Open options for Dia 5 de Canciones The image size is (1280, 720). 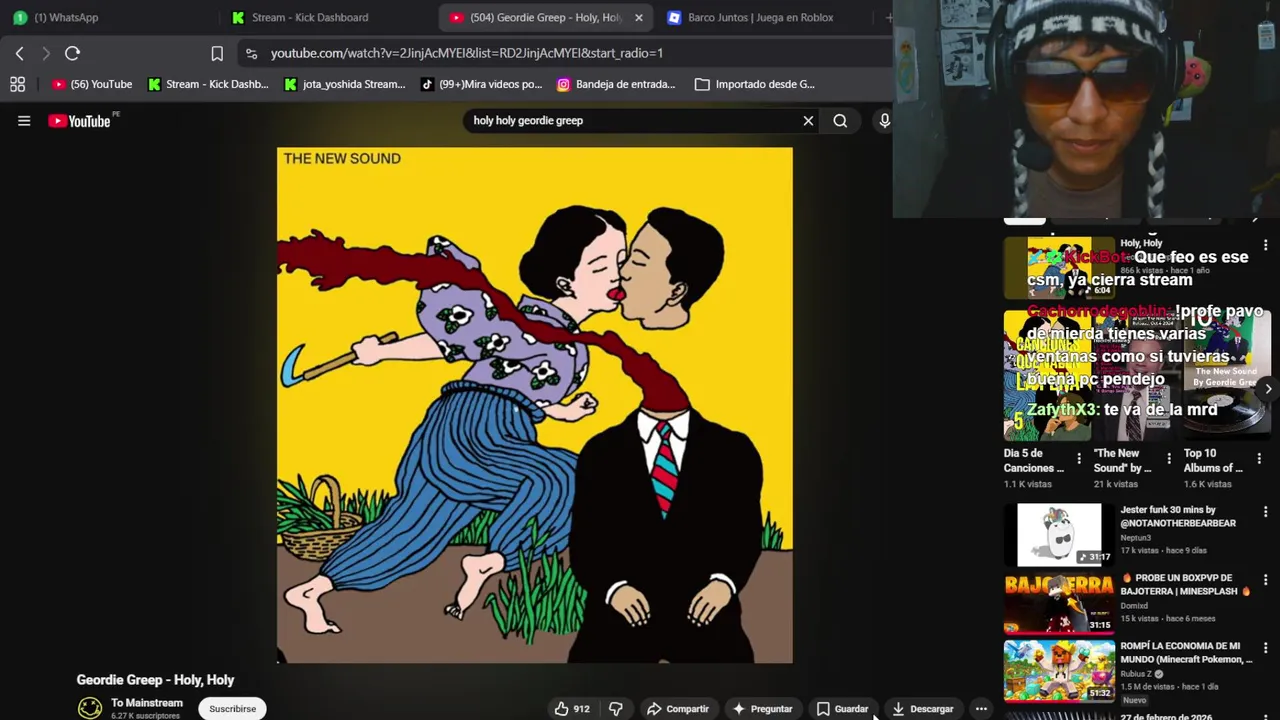tap(1078, 460)
